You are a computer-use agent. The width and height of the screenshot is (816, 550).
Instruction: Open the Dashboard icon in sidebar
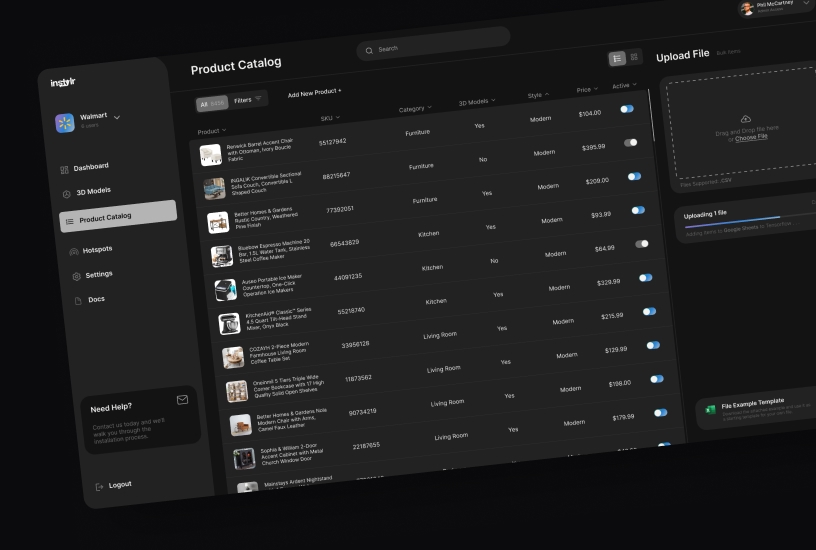[x=65, y=170]
